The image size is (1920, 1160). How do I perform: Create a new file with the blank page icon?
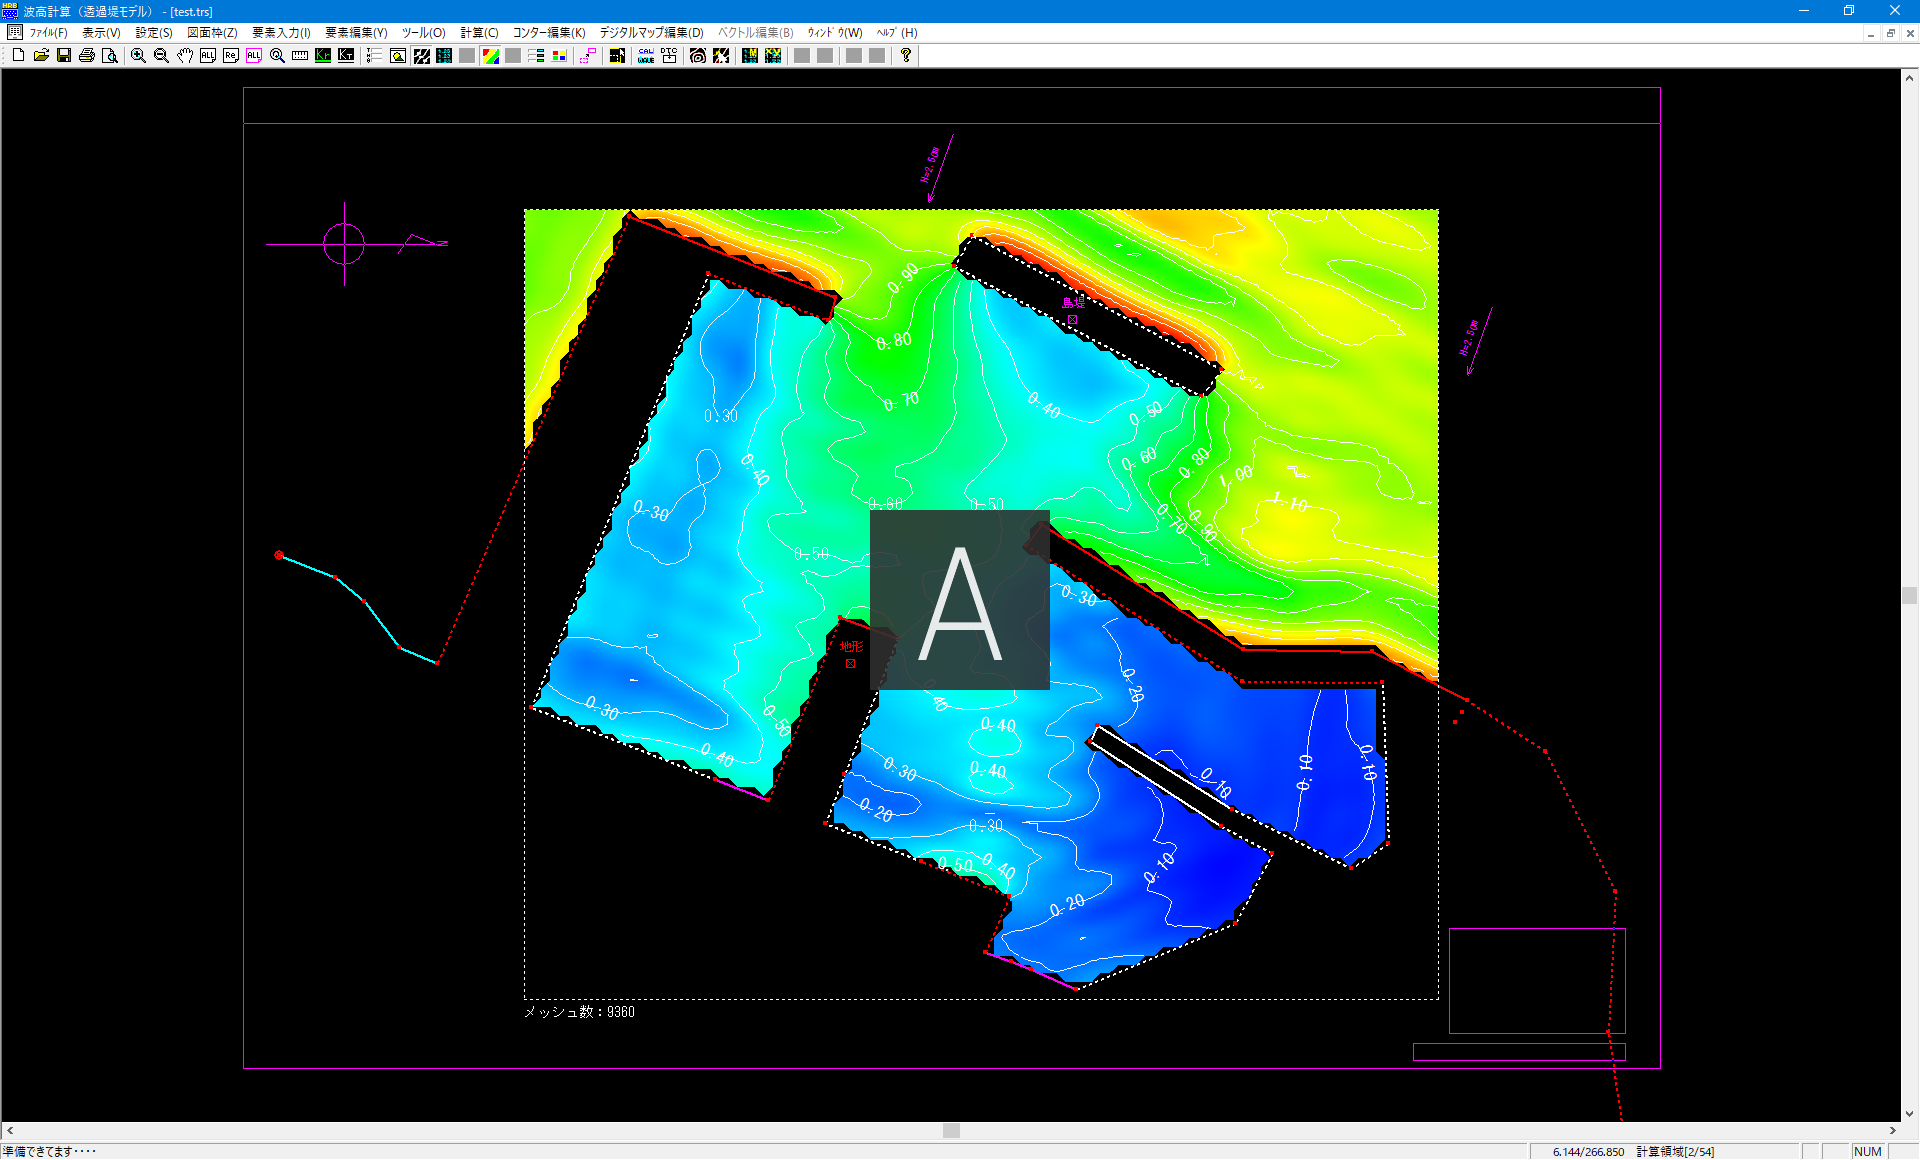click(18, 56)
